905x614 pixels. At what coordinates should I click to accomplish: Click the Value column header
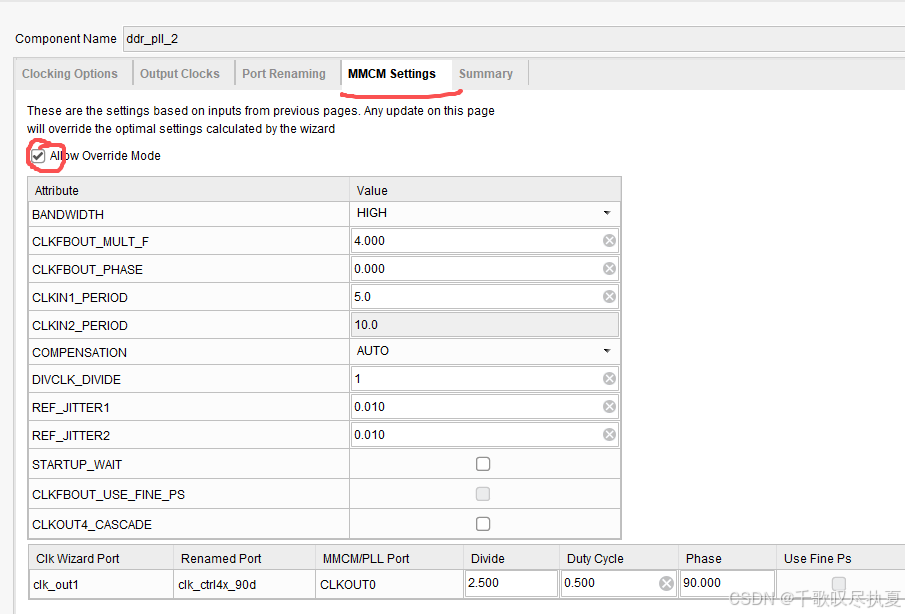pos(485,190)
